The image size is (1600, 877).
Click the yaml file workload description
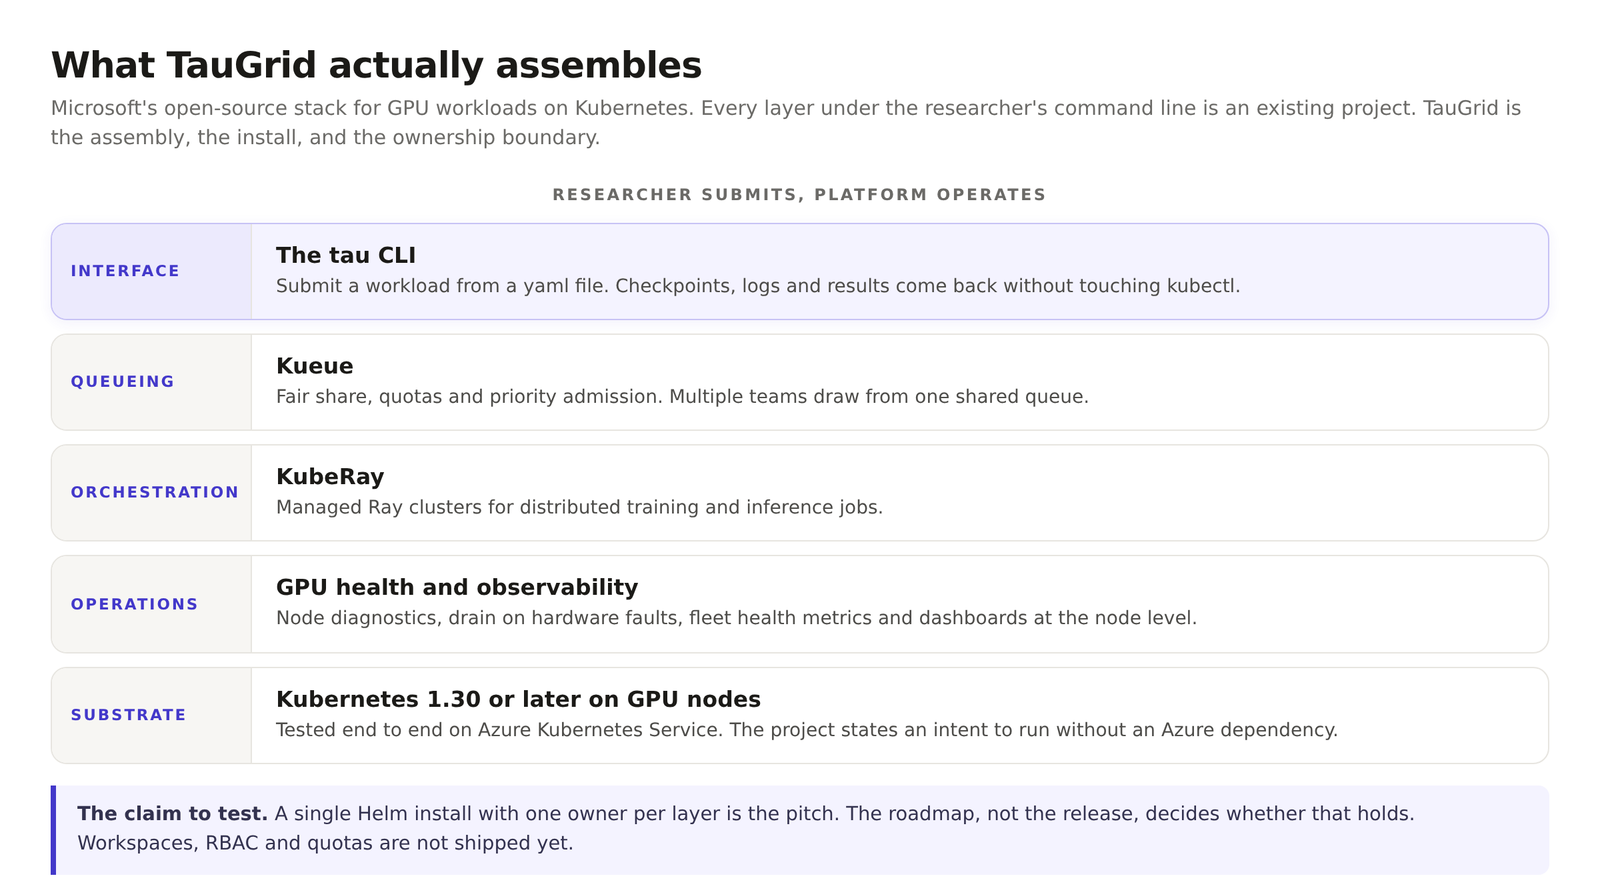[758, 286]
